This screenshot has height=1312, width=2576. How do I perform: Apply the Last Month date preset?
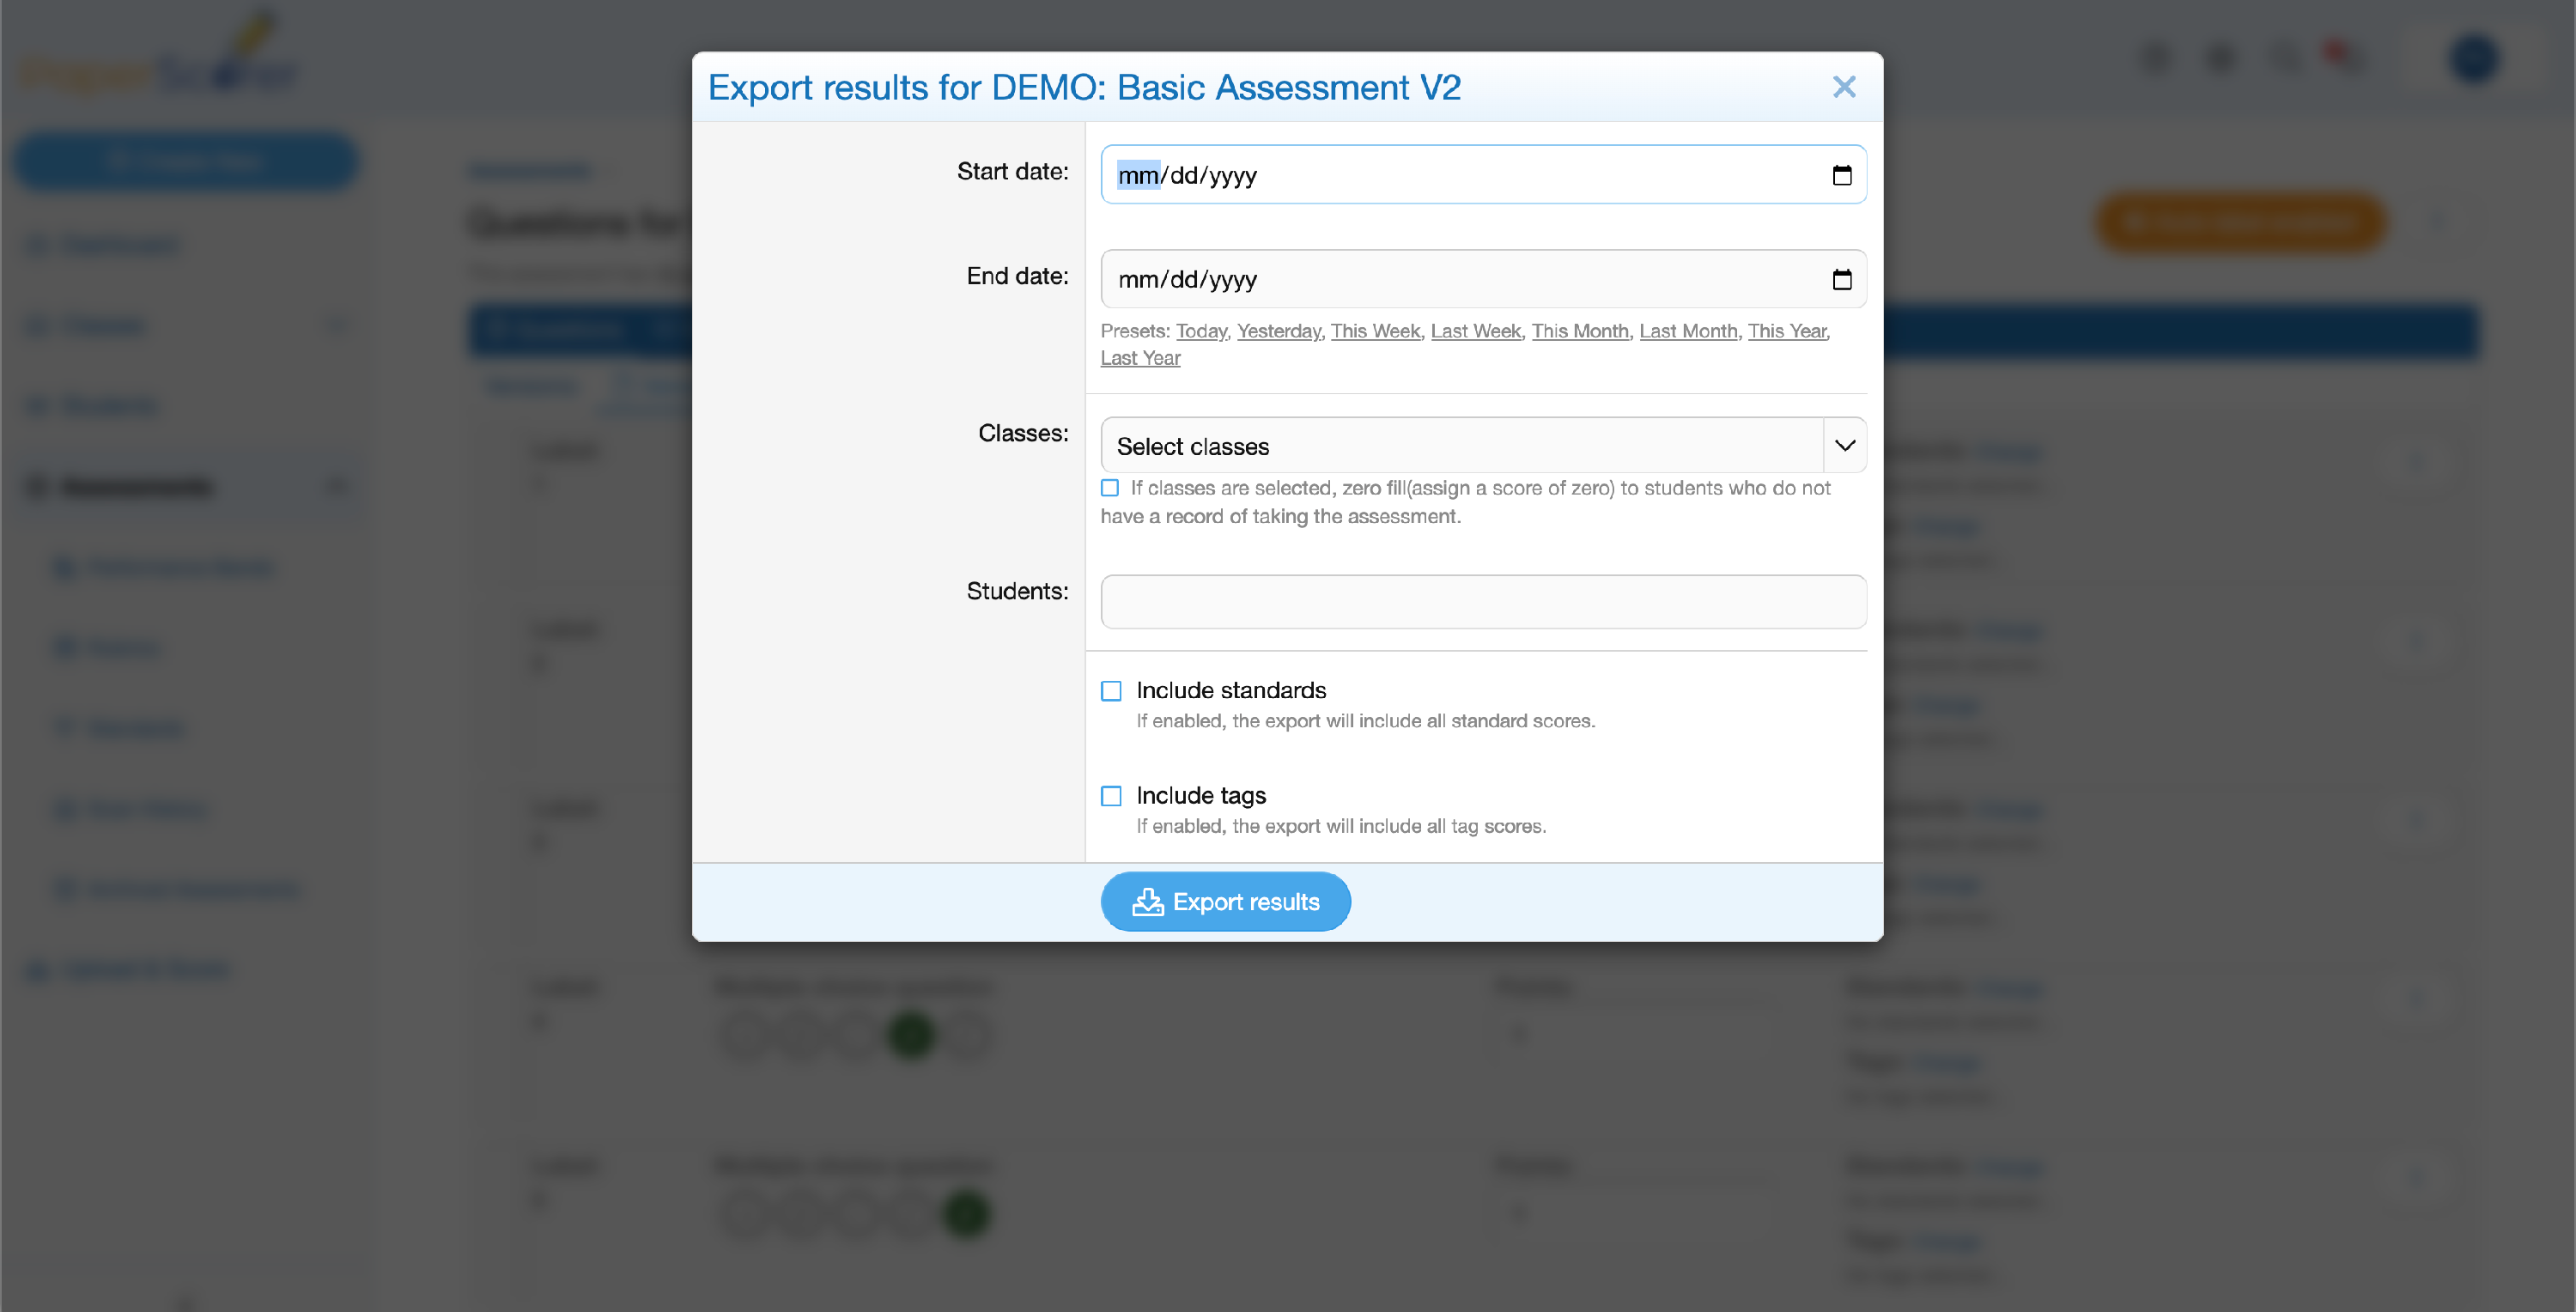pyautogui.click(x=1688, y=331)
